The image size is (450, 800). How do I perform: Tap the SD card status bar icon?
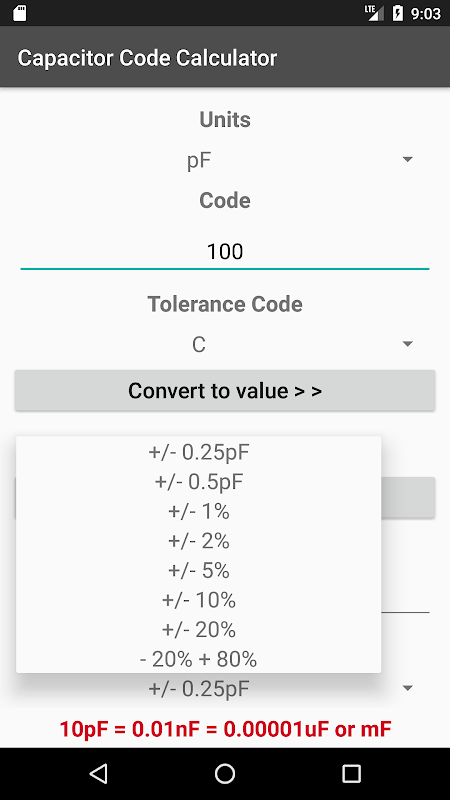tap(19, 13)
